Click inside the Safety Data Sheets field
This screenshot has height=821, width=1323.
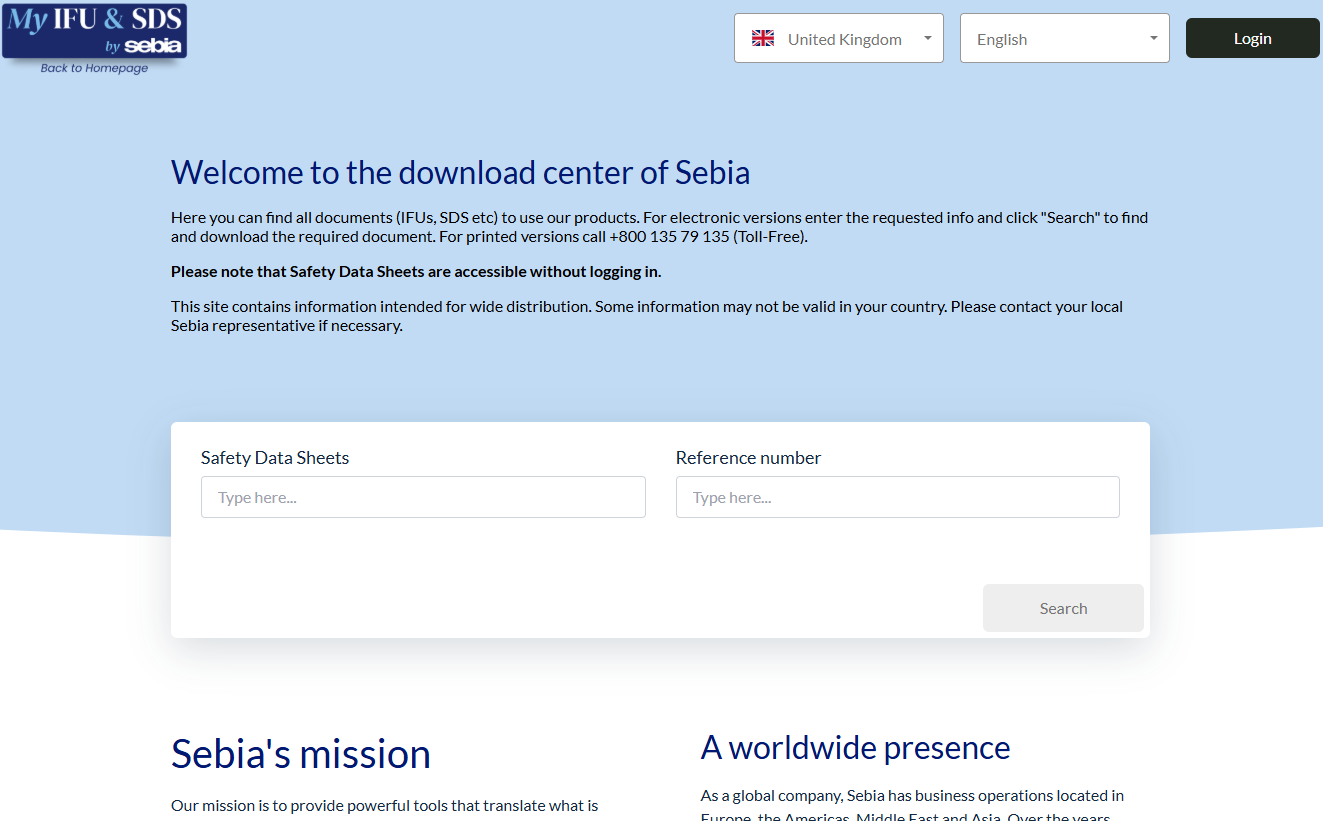(x=423, y=496)
